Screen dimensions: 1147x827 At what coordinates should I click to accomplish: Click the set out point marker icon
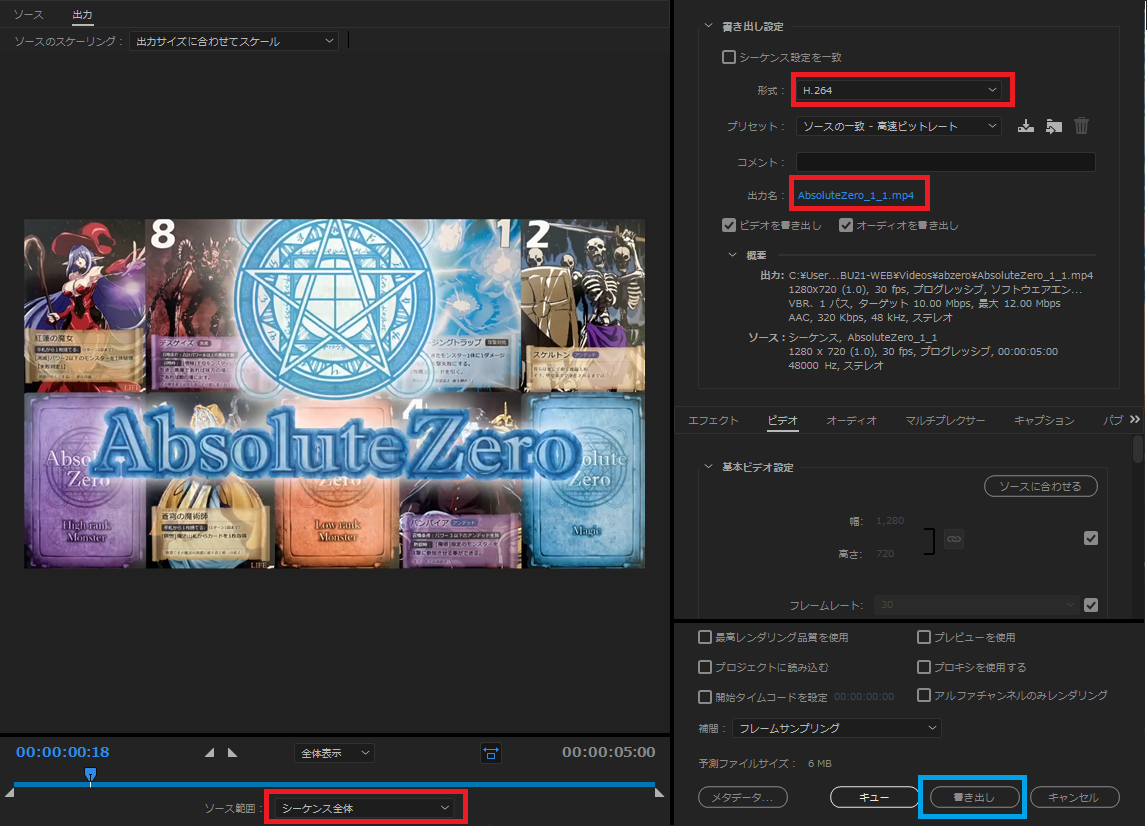pyautogui.click(x=232, y=753)
